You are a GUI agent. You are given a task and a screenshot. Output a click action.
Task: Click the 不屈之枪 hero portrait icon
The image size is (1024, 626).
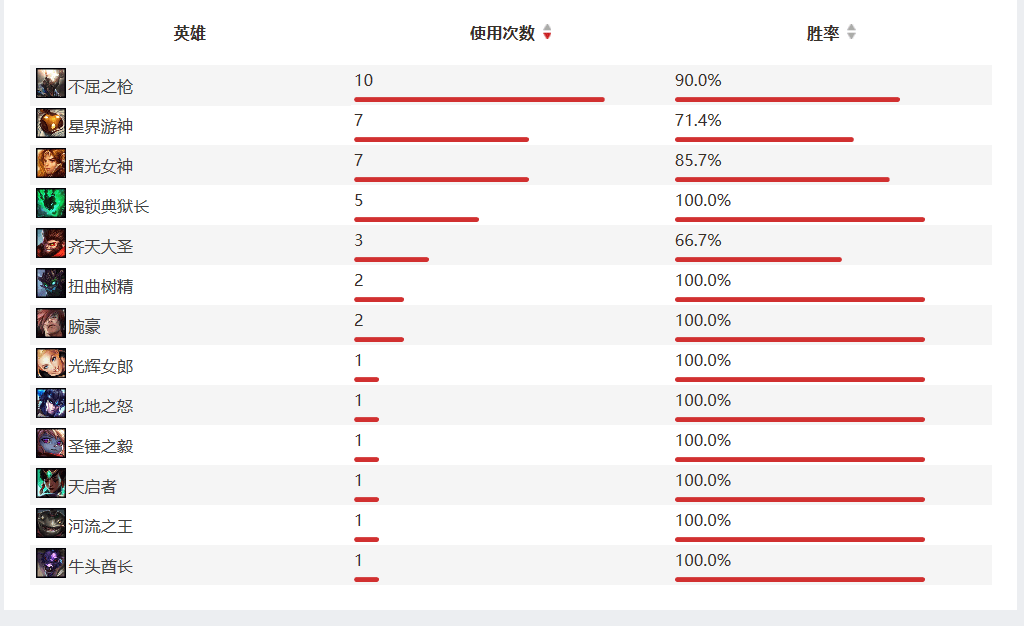tap(51, 83)
